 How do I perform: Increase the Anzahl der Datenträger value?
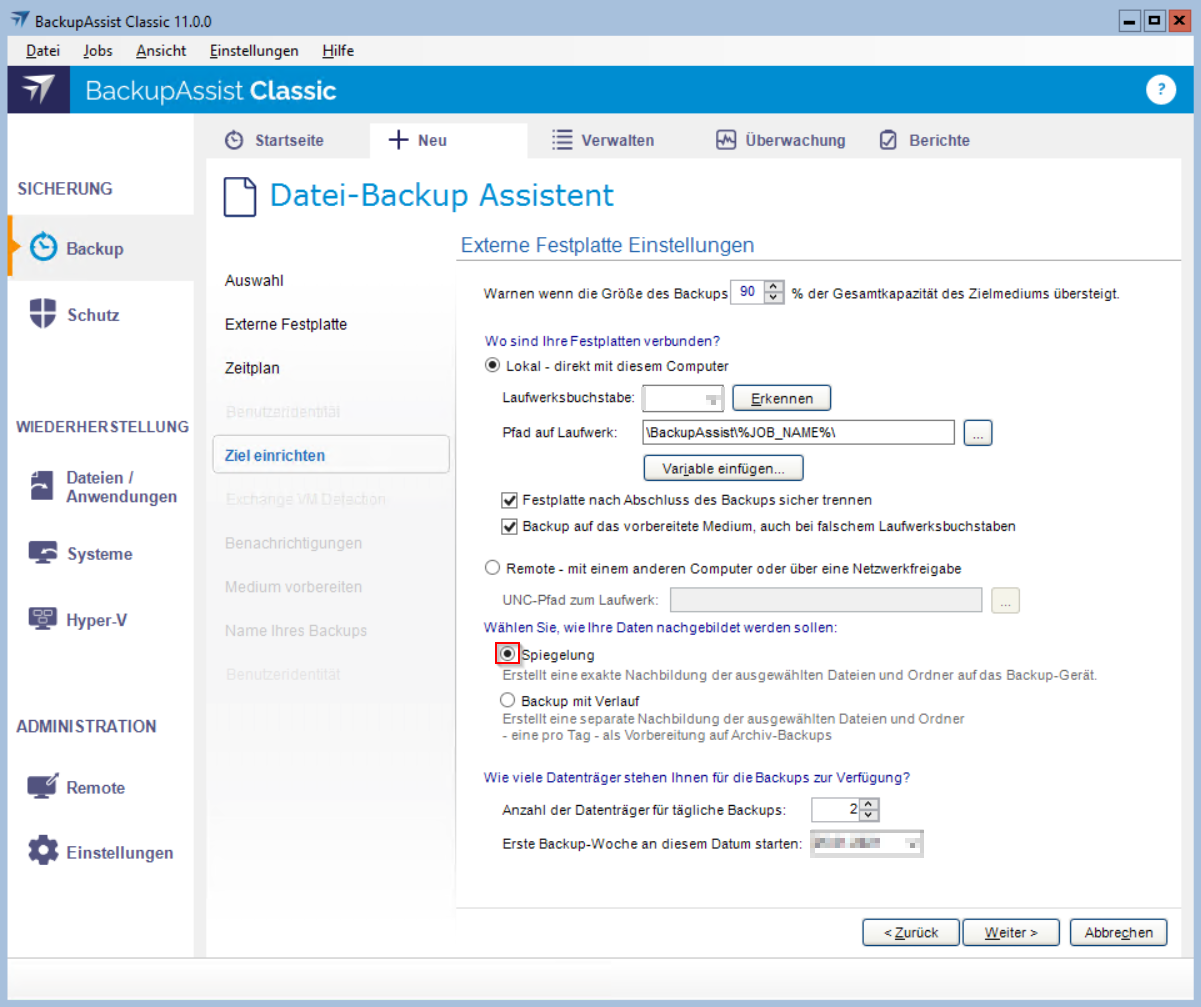[x=869, y=804]
